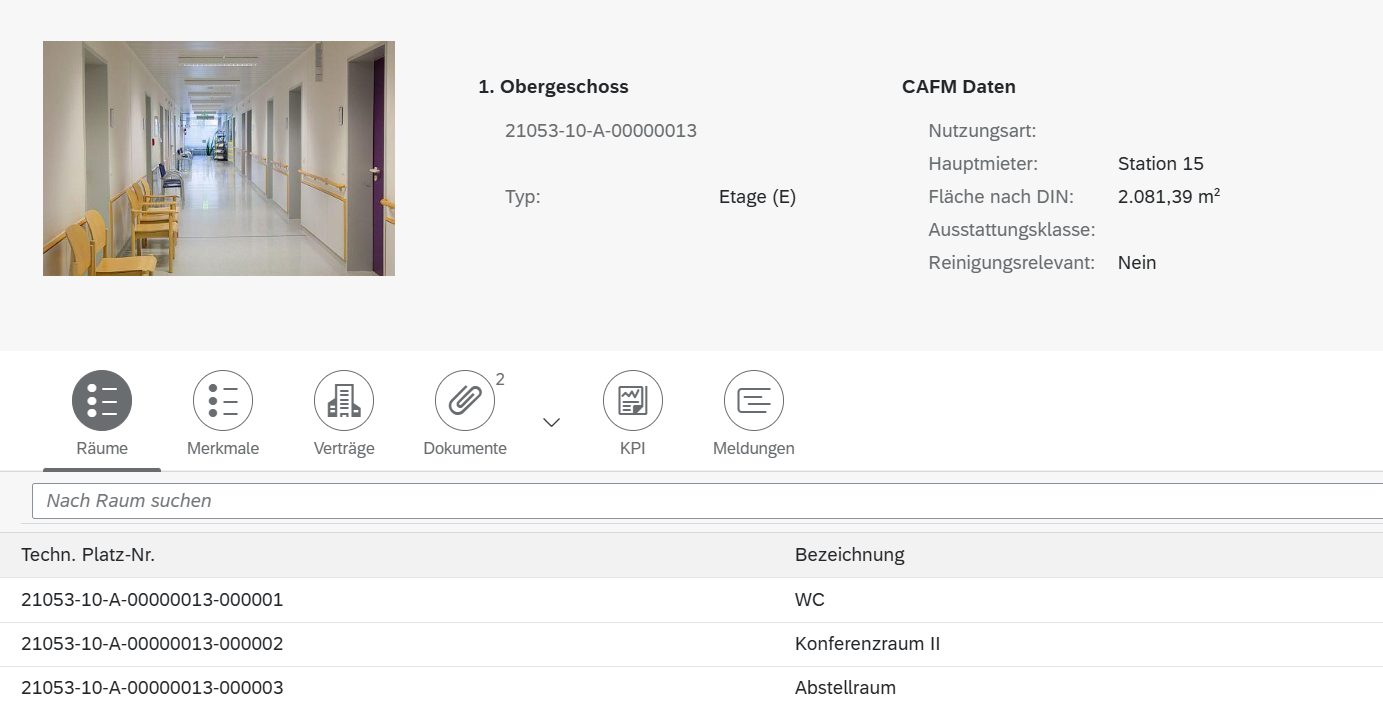Choose entry 21053-10-A-00000013-000003
Screen dimensions: 1383x709
[x=152, y=688]
